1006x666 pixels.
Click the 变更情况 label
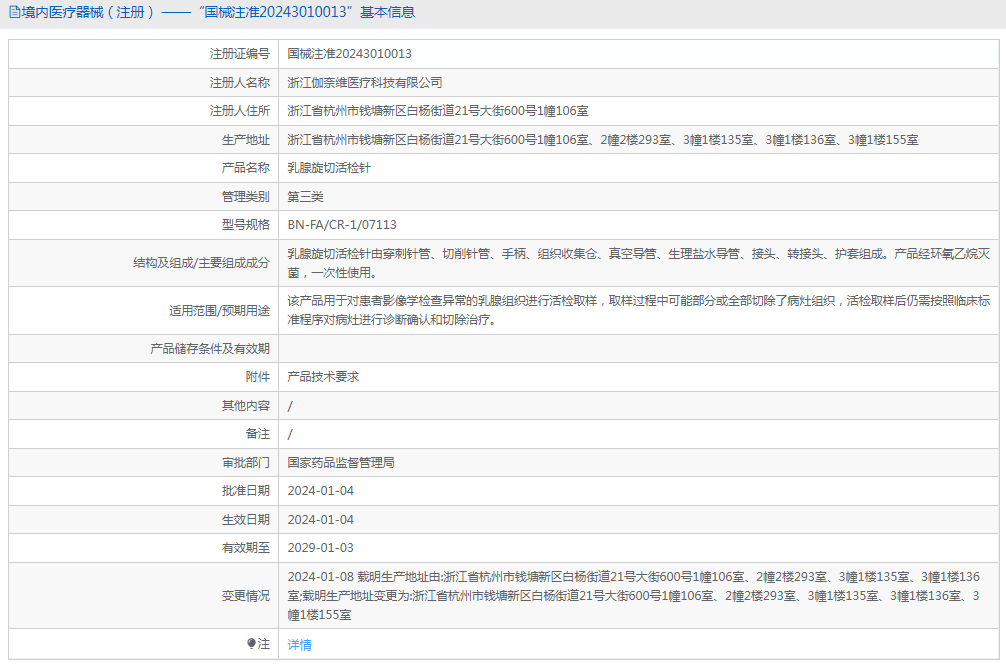[x=246, y=596]
